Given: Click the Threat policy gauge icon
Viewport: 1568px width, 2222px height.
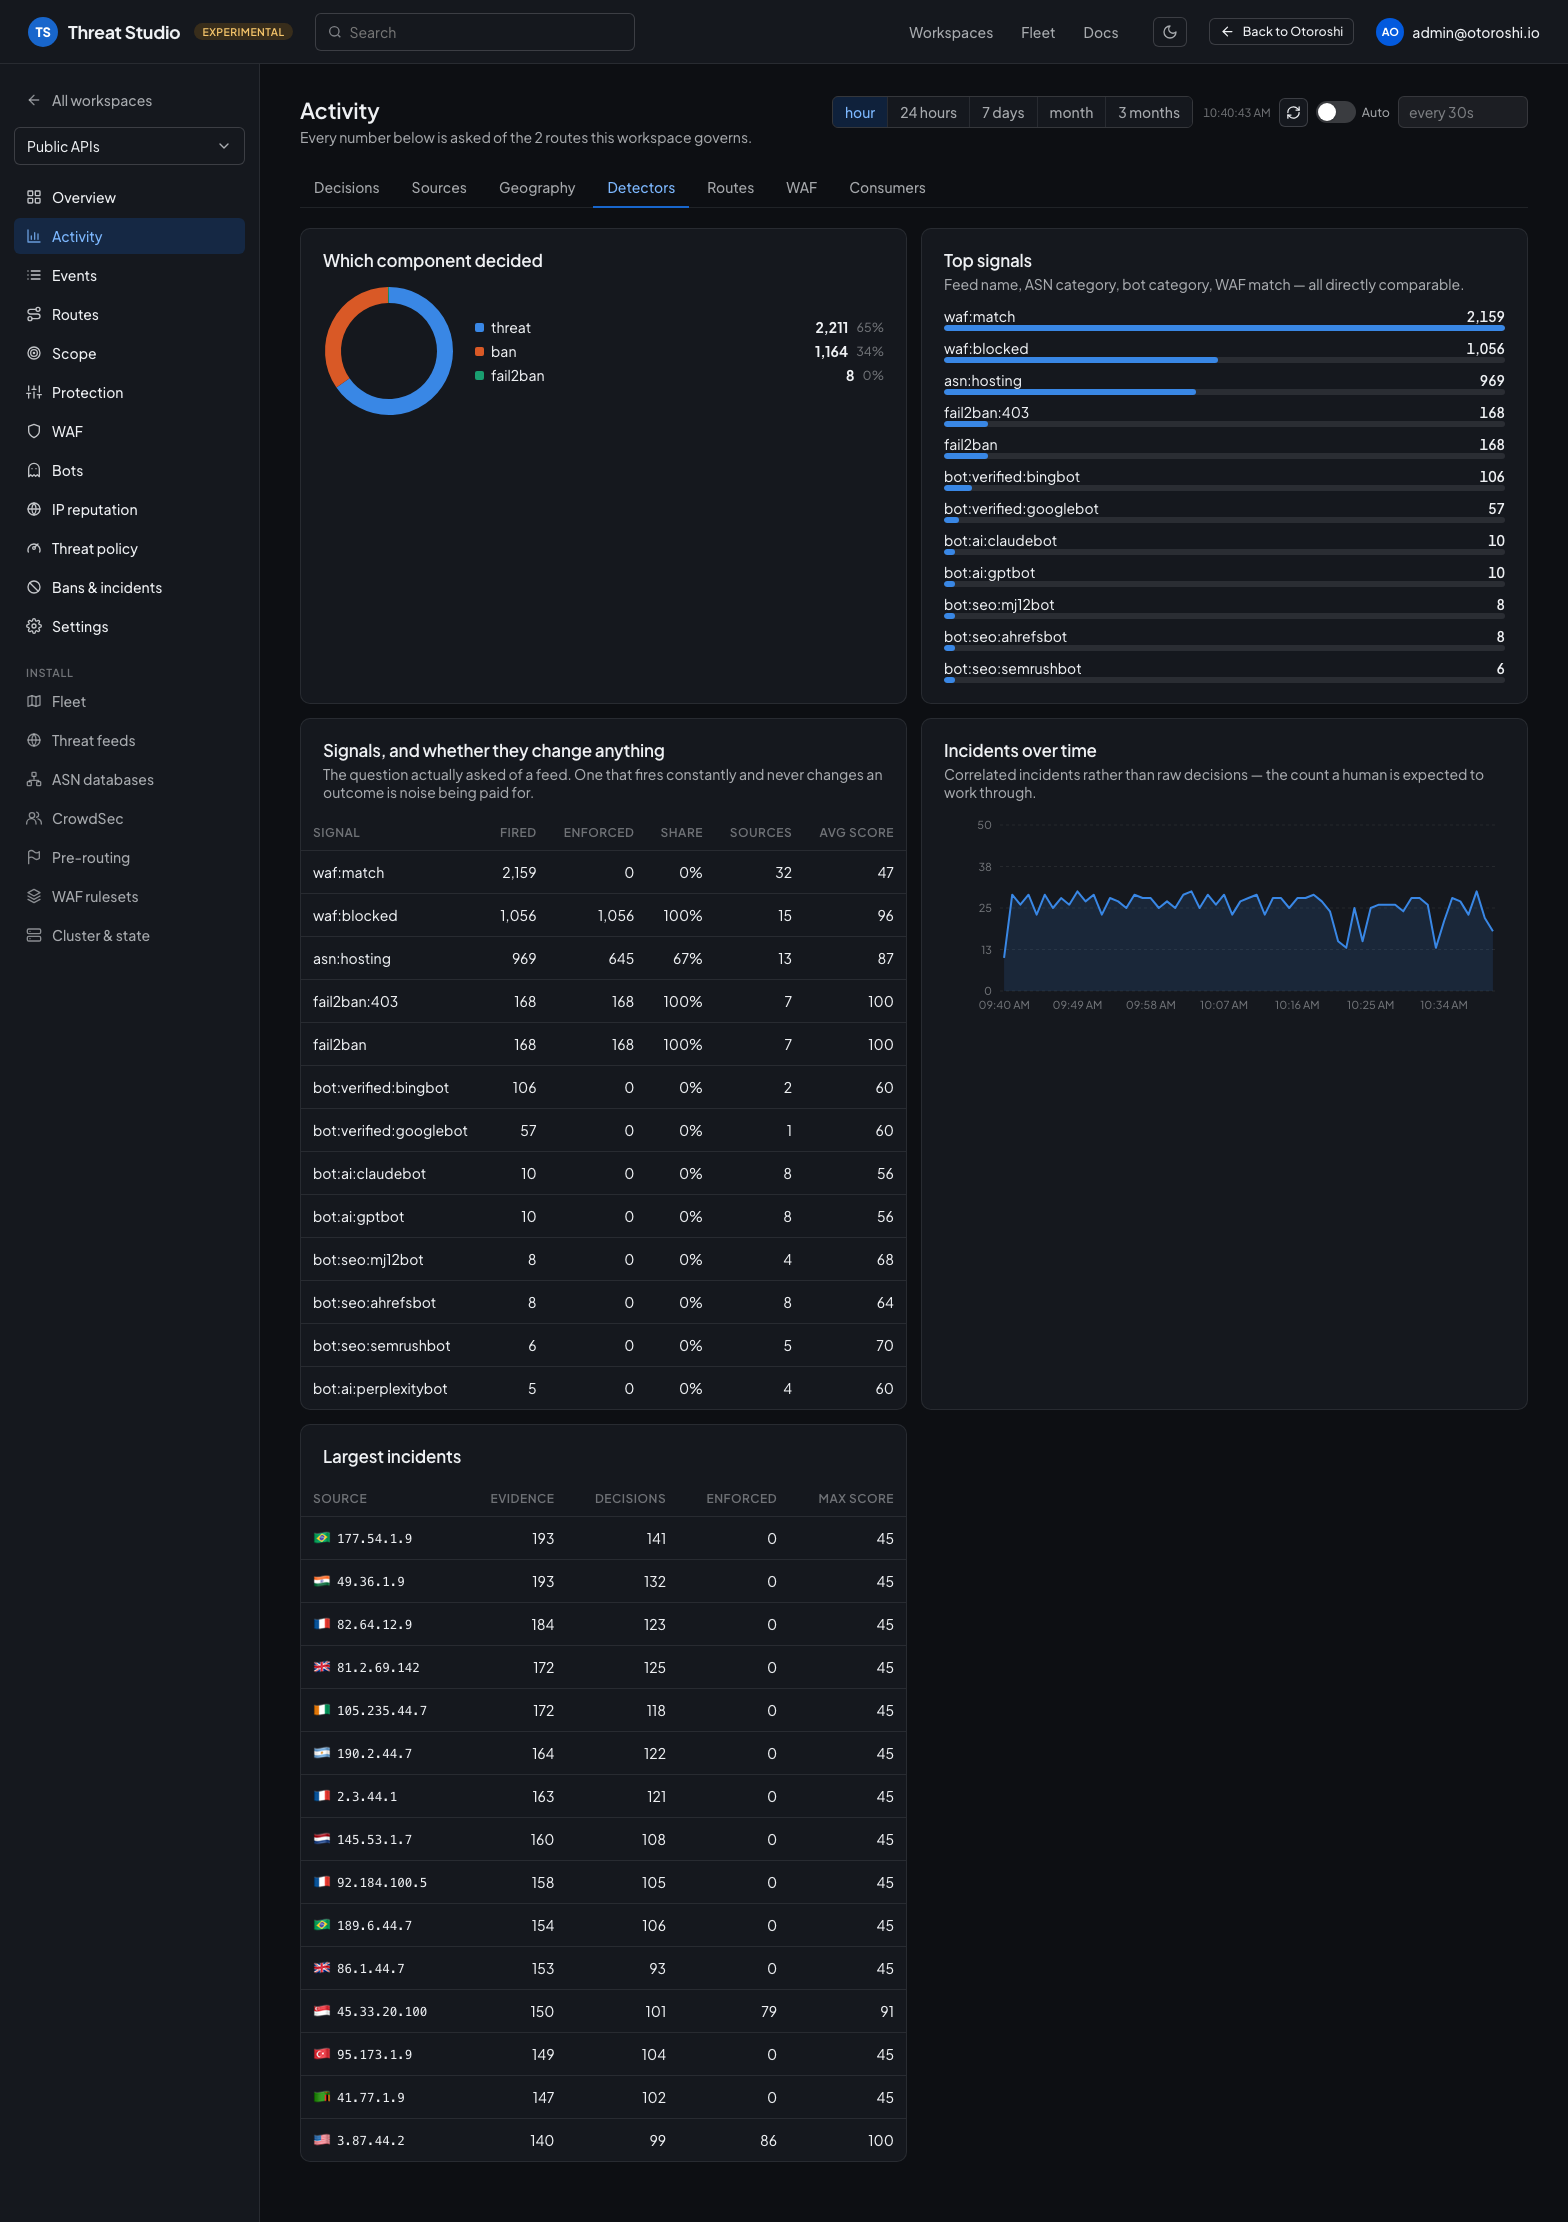Looking at the screenshot, I should point(34,549).
